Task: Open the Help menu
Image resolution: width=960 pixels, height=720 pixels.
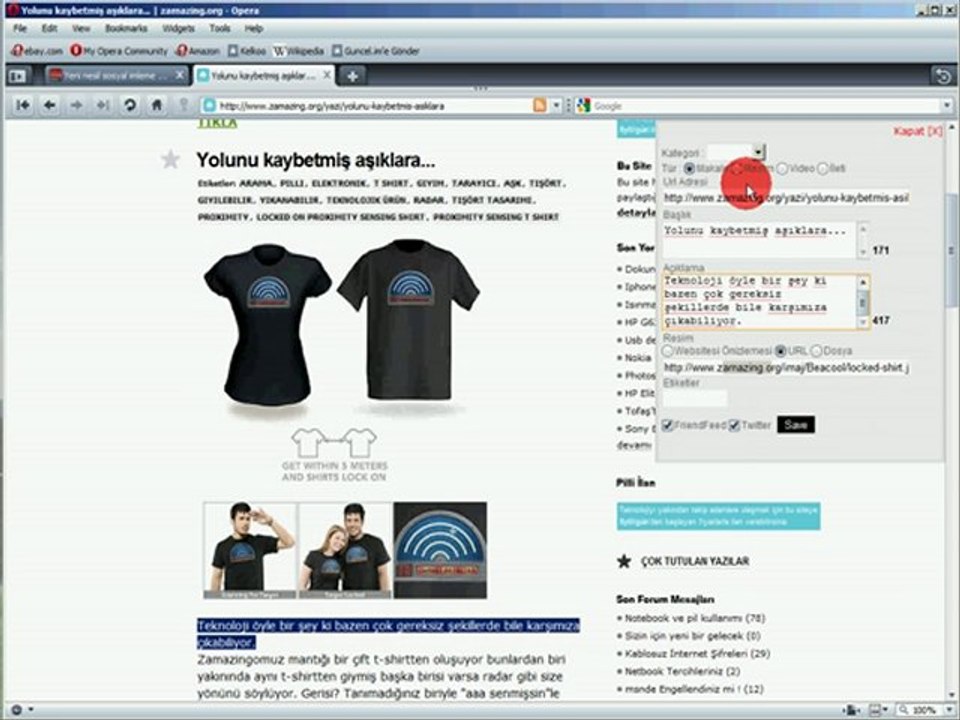Action: point(253,28)
